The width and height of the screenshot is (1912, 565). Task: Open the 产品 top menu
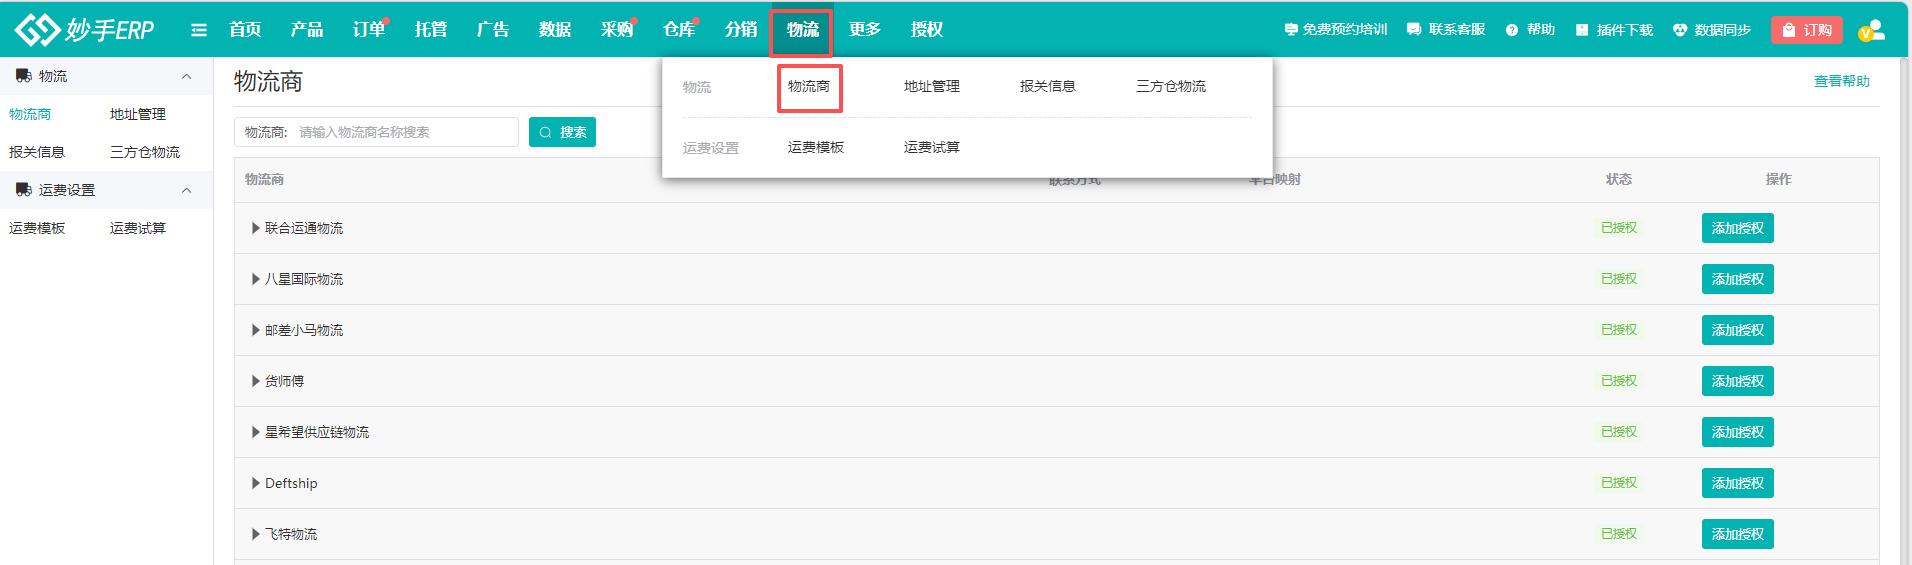[307, 30]
